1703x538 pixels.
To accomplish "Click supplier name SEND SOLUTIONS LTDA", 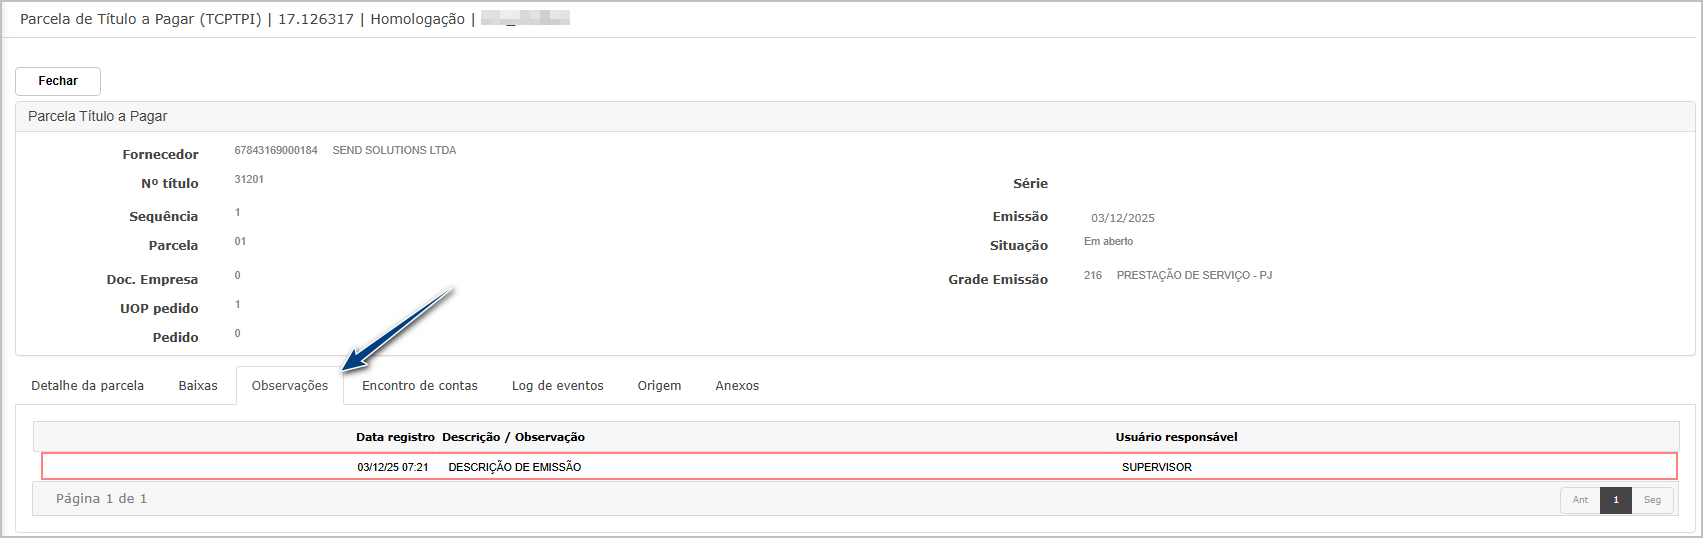I will (394, 151).
